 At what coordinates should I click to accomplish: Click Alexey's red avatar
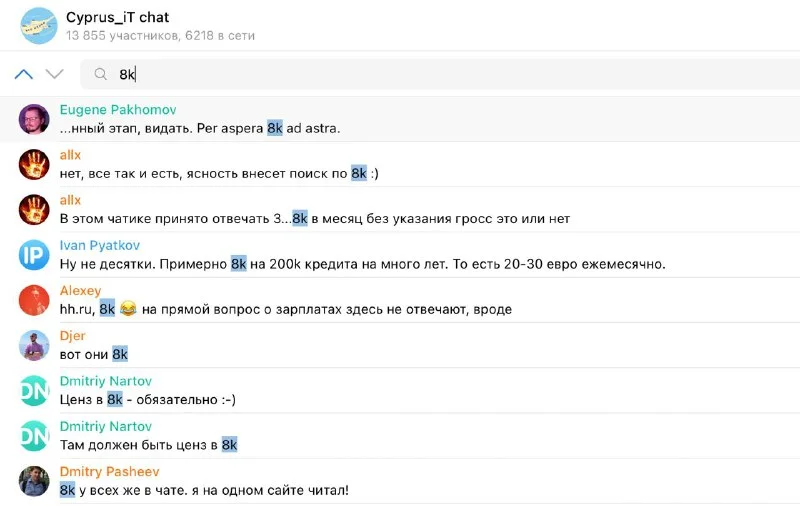pos(34,300)
